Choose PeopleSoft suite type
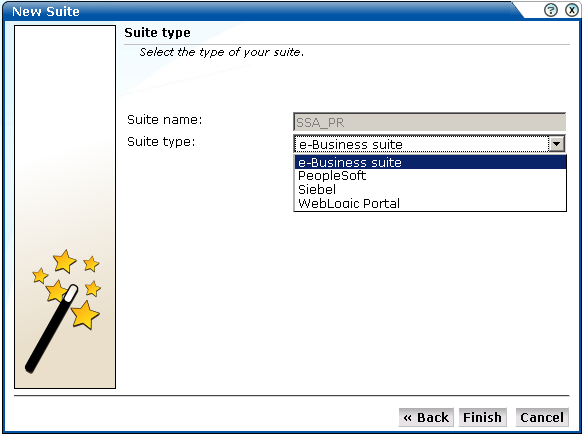The width and height of the screenshot is (584, 437). pos(430,176)
